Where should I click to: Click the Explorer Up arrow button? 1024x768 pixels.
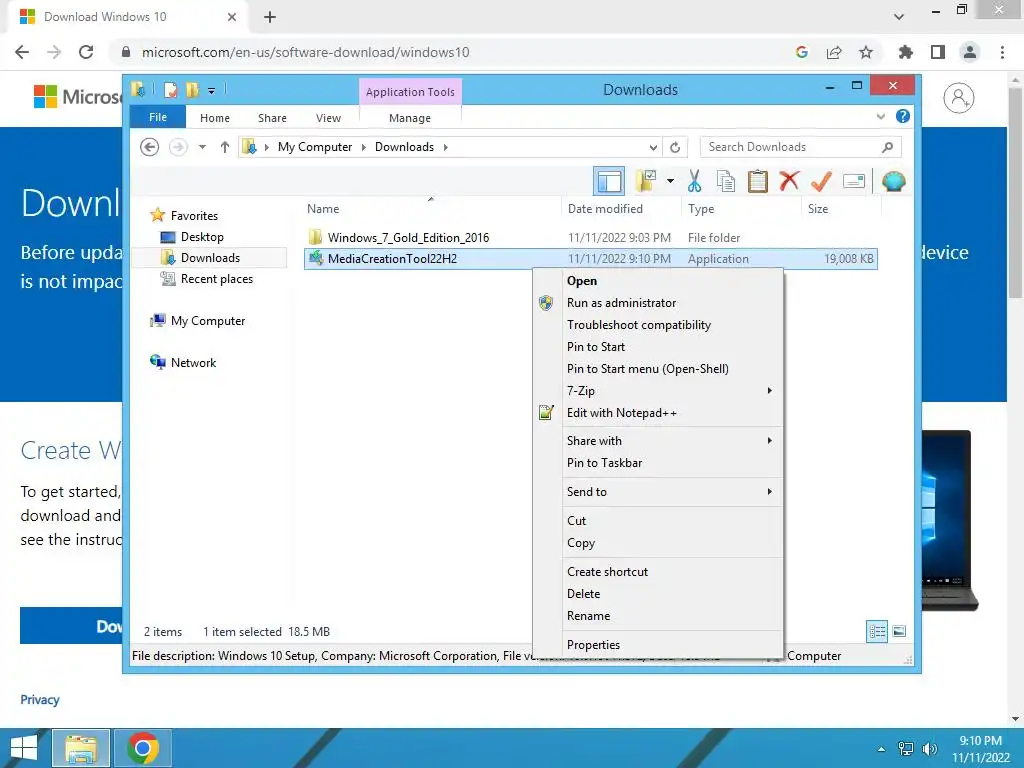[x=225, y=147]
